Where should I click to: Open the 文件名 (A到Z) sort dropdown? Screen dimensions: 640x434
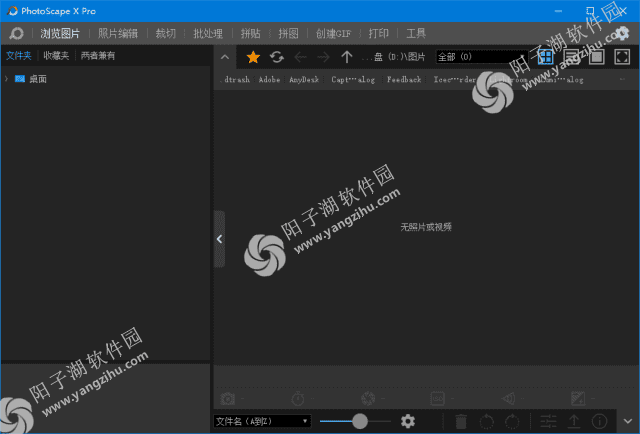click(262, 421)
